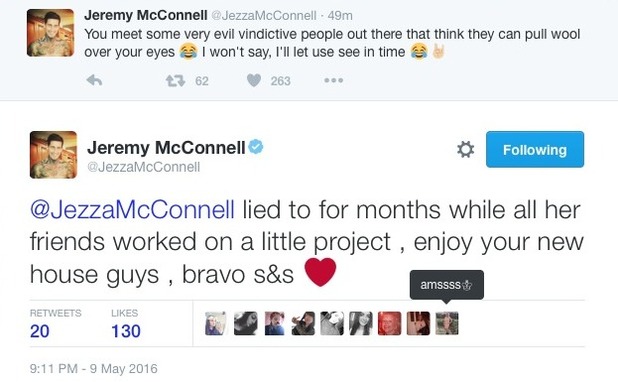Open the fourth liker avatar in the row

303,323
